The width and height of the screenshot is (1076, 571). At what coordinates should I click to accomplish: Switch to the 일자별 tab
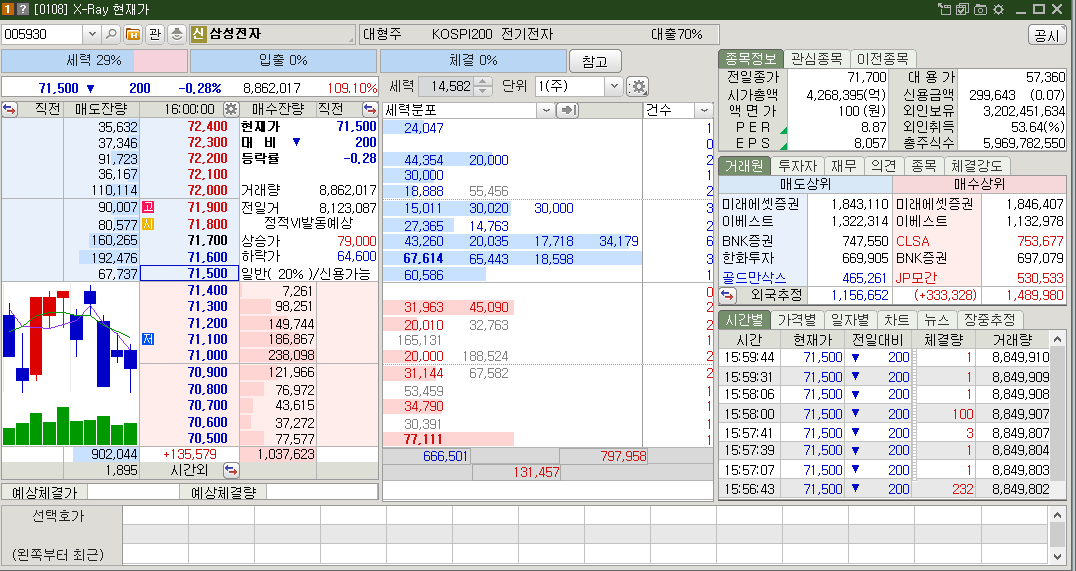850,320
